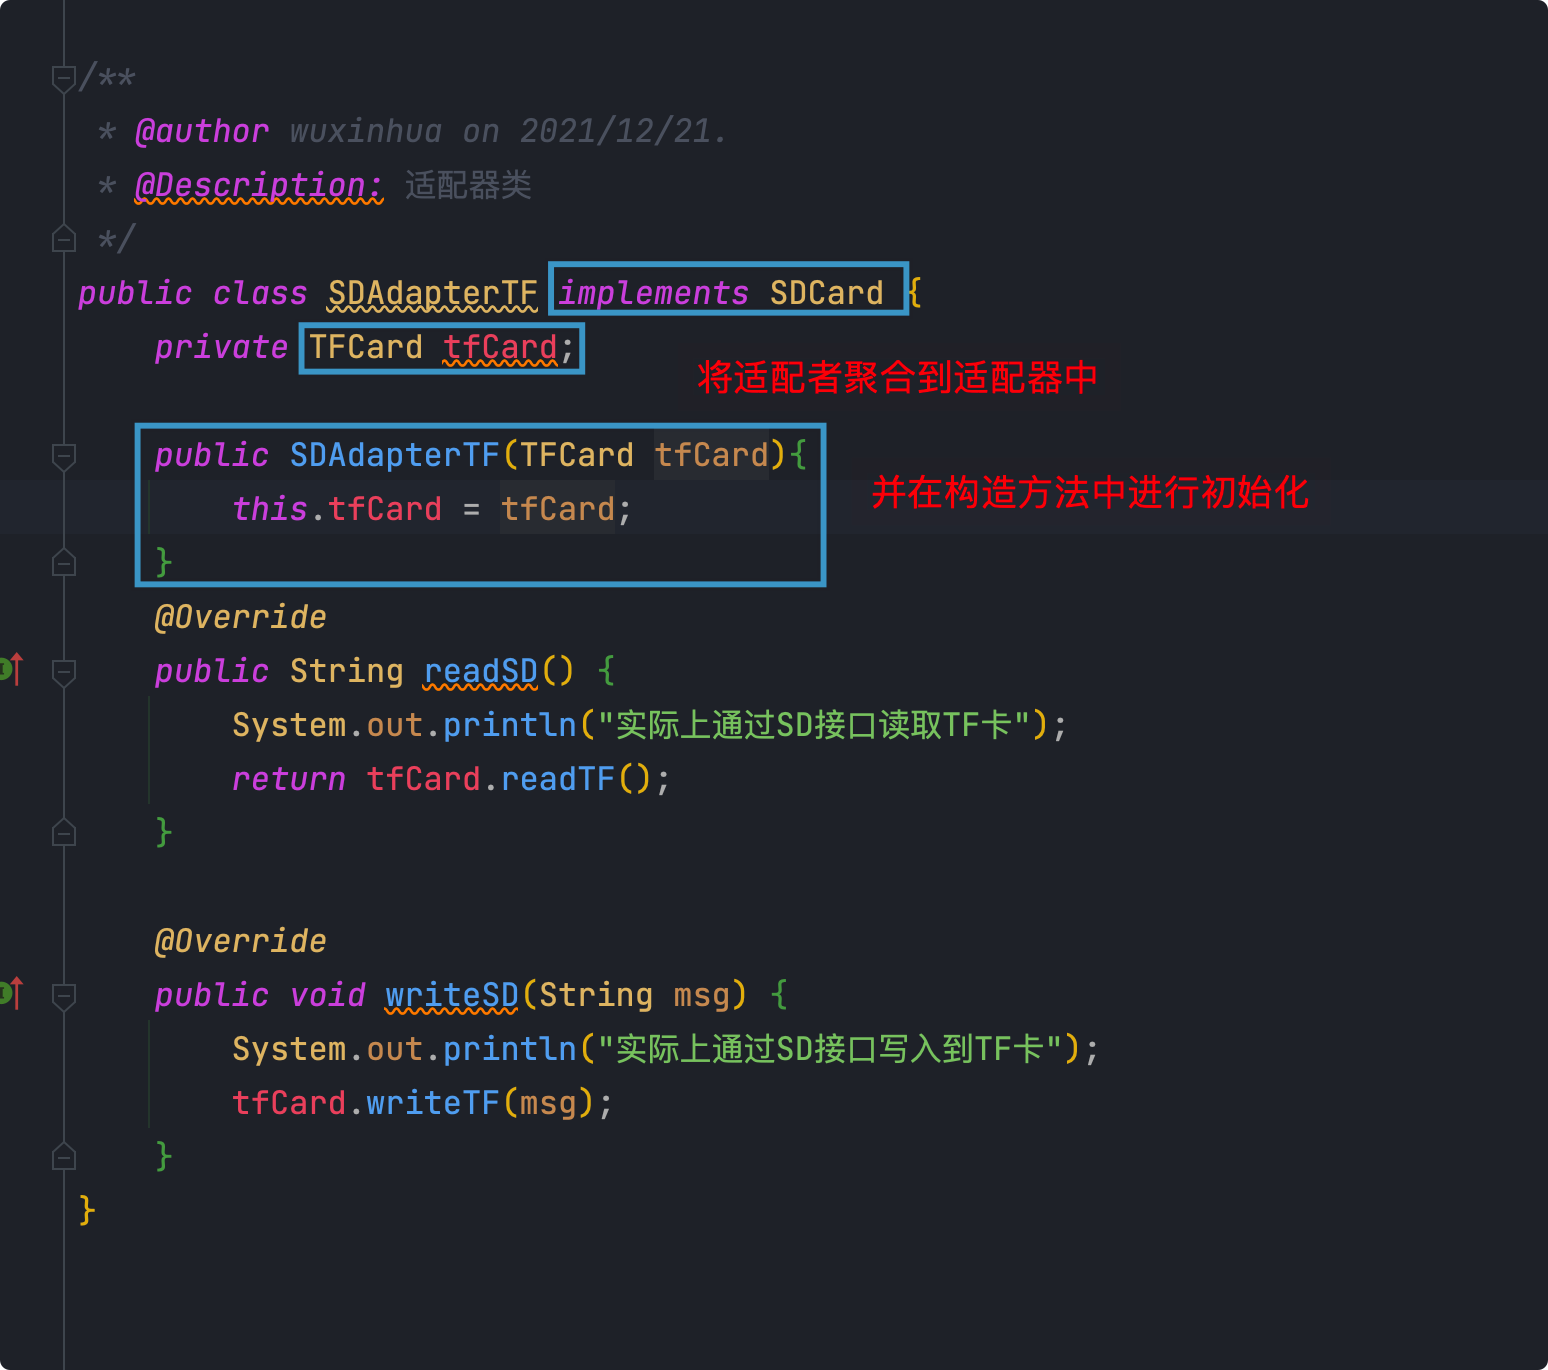Click println in the readSD method
1548x1370 pixels.
[x=510, y=725]
